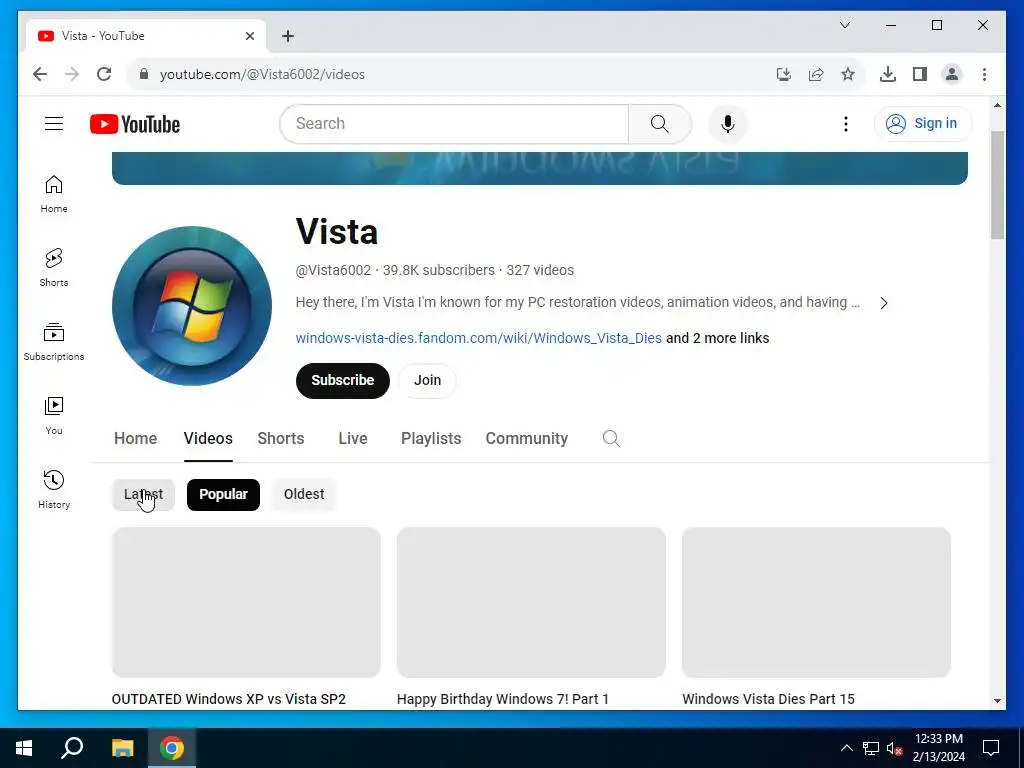Click thumbnail above OUTDATED Windows XP video
Image resolution: width=1024 pixels, height=768 pixels.
[246, 602]
